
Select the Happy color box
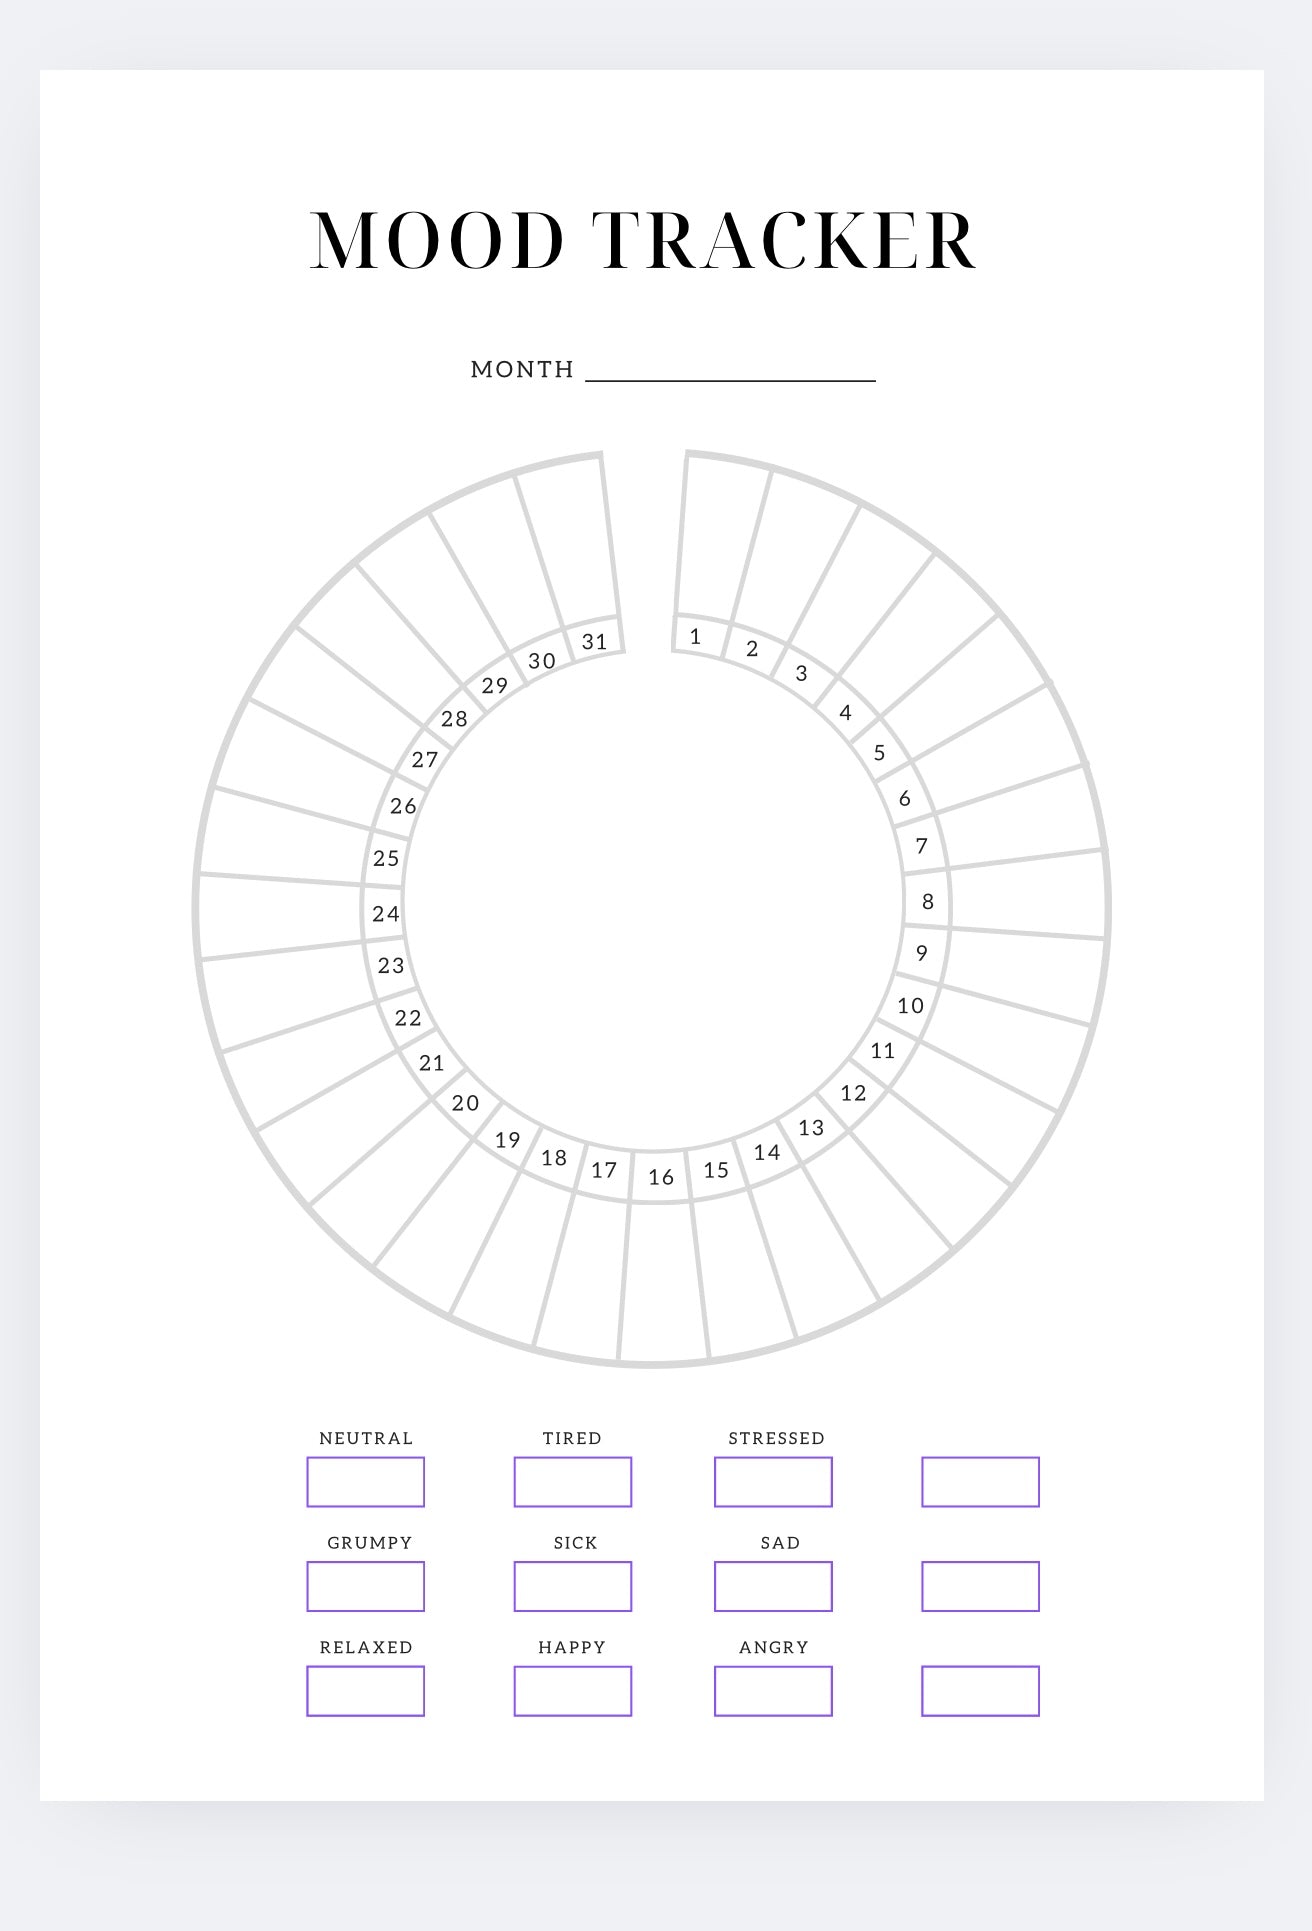573,1691
